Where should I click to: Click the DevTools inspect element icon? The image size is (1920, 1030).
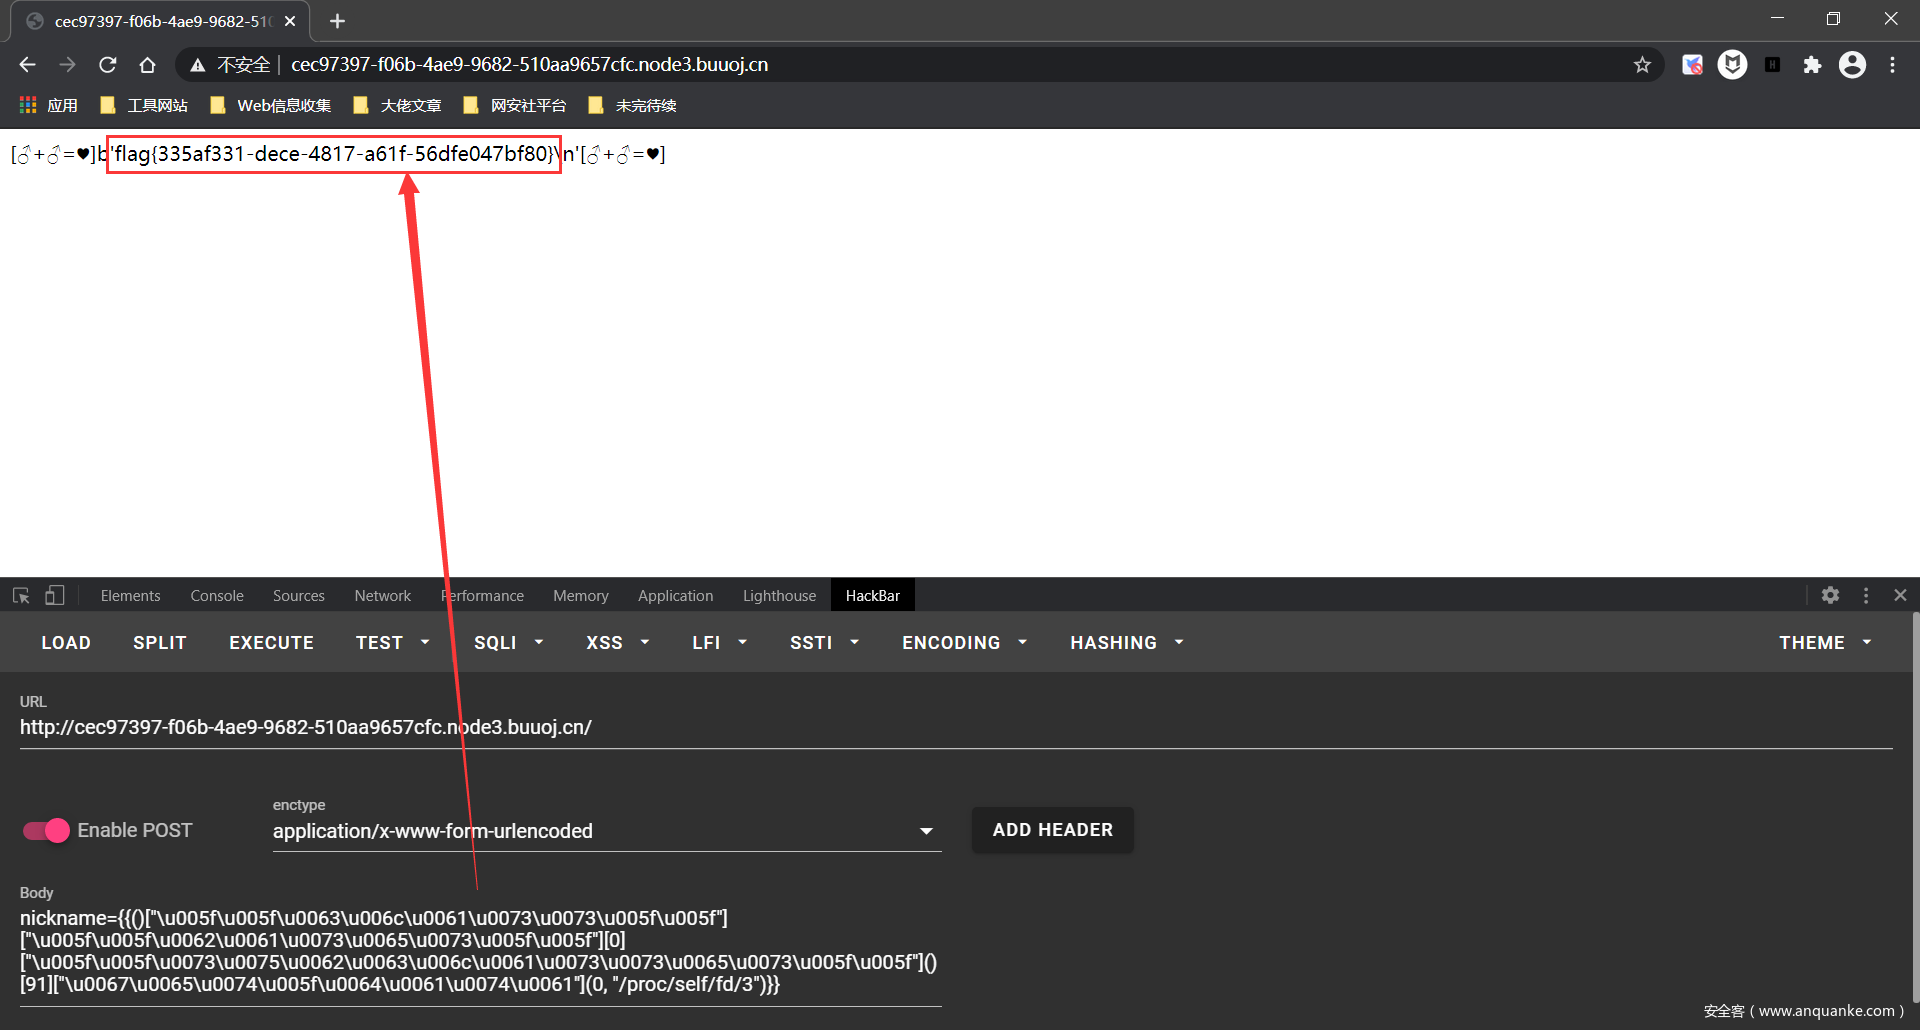21,596
